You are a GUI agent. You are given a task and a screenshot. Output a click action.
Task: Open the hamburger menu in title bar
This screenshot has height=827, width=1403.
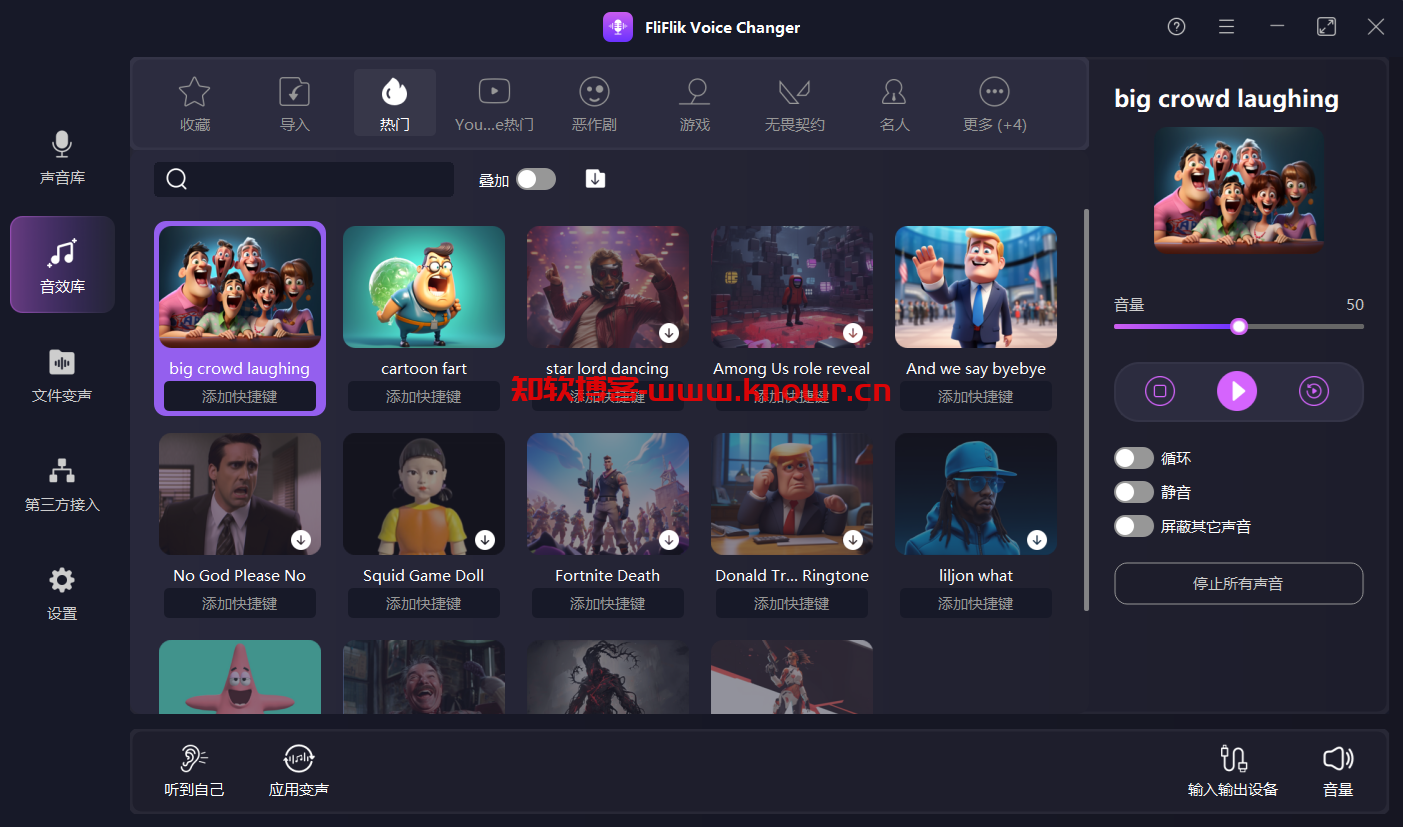point(1226,27)
